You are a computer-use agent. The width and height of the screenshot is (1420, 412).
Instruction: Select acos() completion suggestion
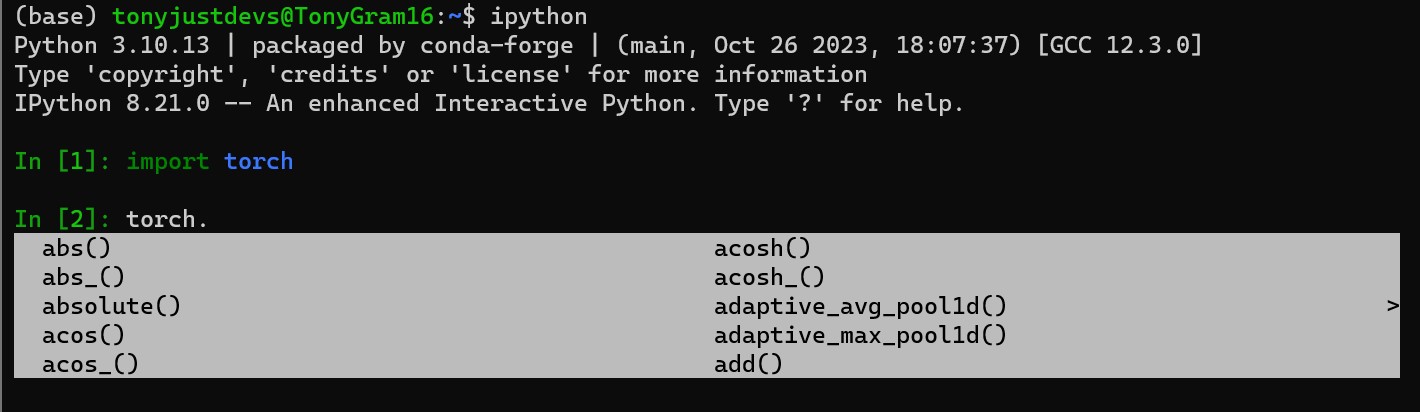tap(83, 335)
